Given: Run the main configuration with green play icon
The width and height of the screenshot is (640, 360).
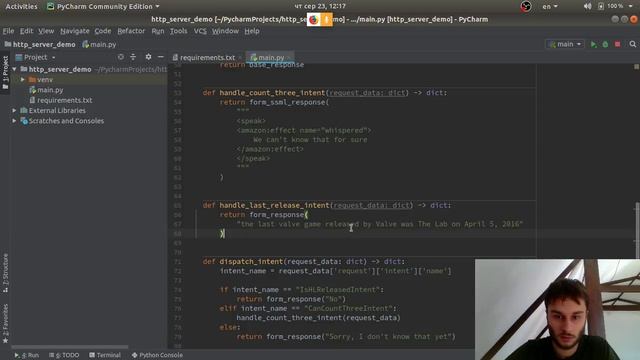Looking at the screenshot, I should [593, 44].
